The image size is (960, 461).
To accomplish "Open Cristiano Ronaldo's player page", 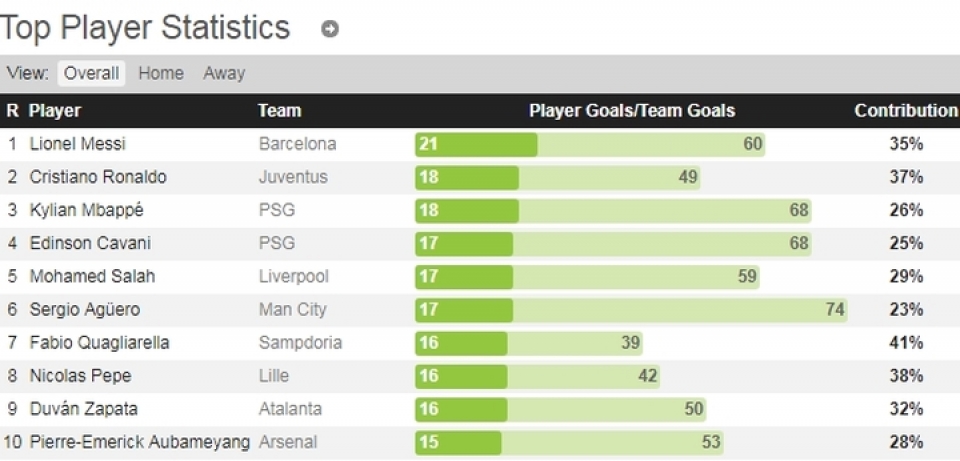I will point(98,177).
